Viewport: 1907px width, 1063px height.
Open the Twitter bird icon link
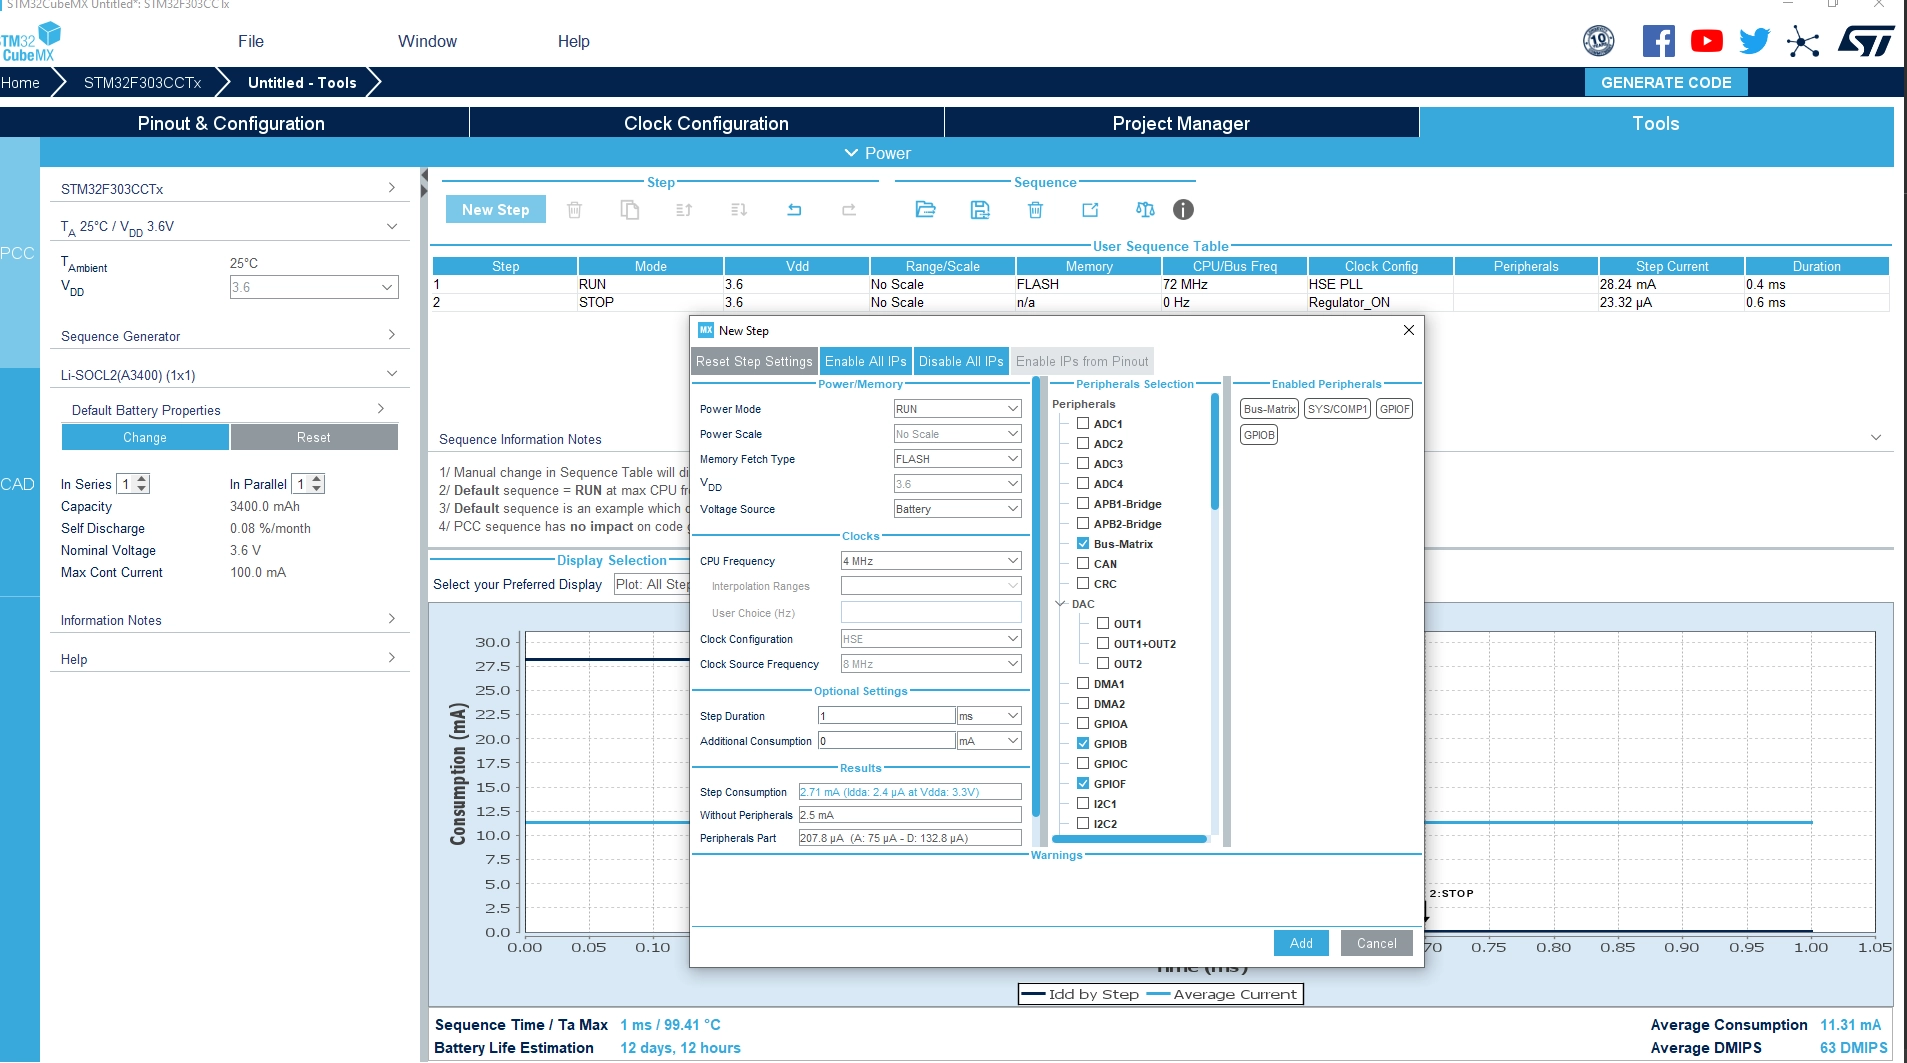click(1755, 41)
